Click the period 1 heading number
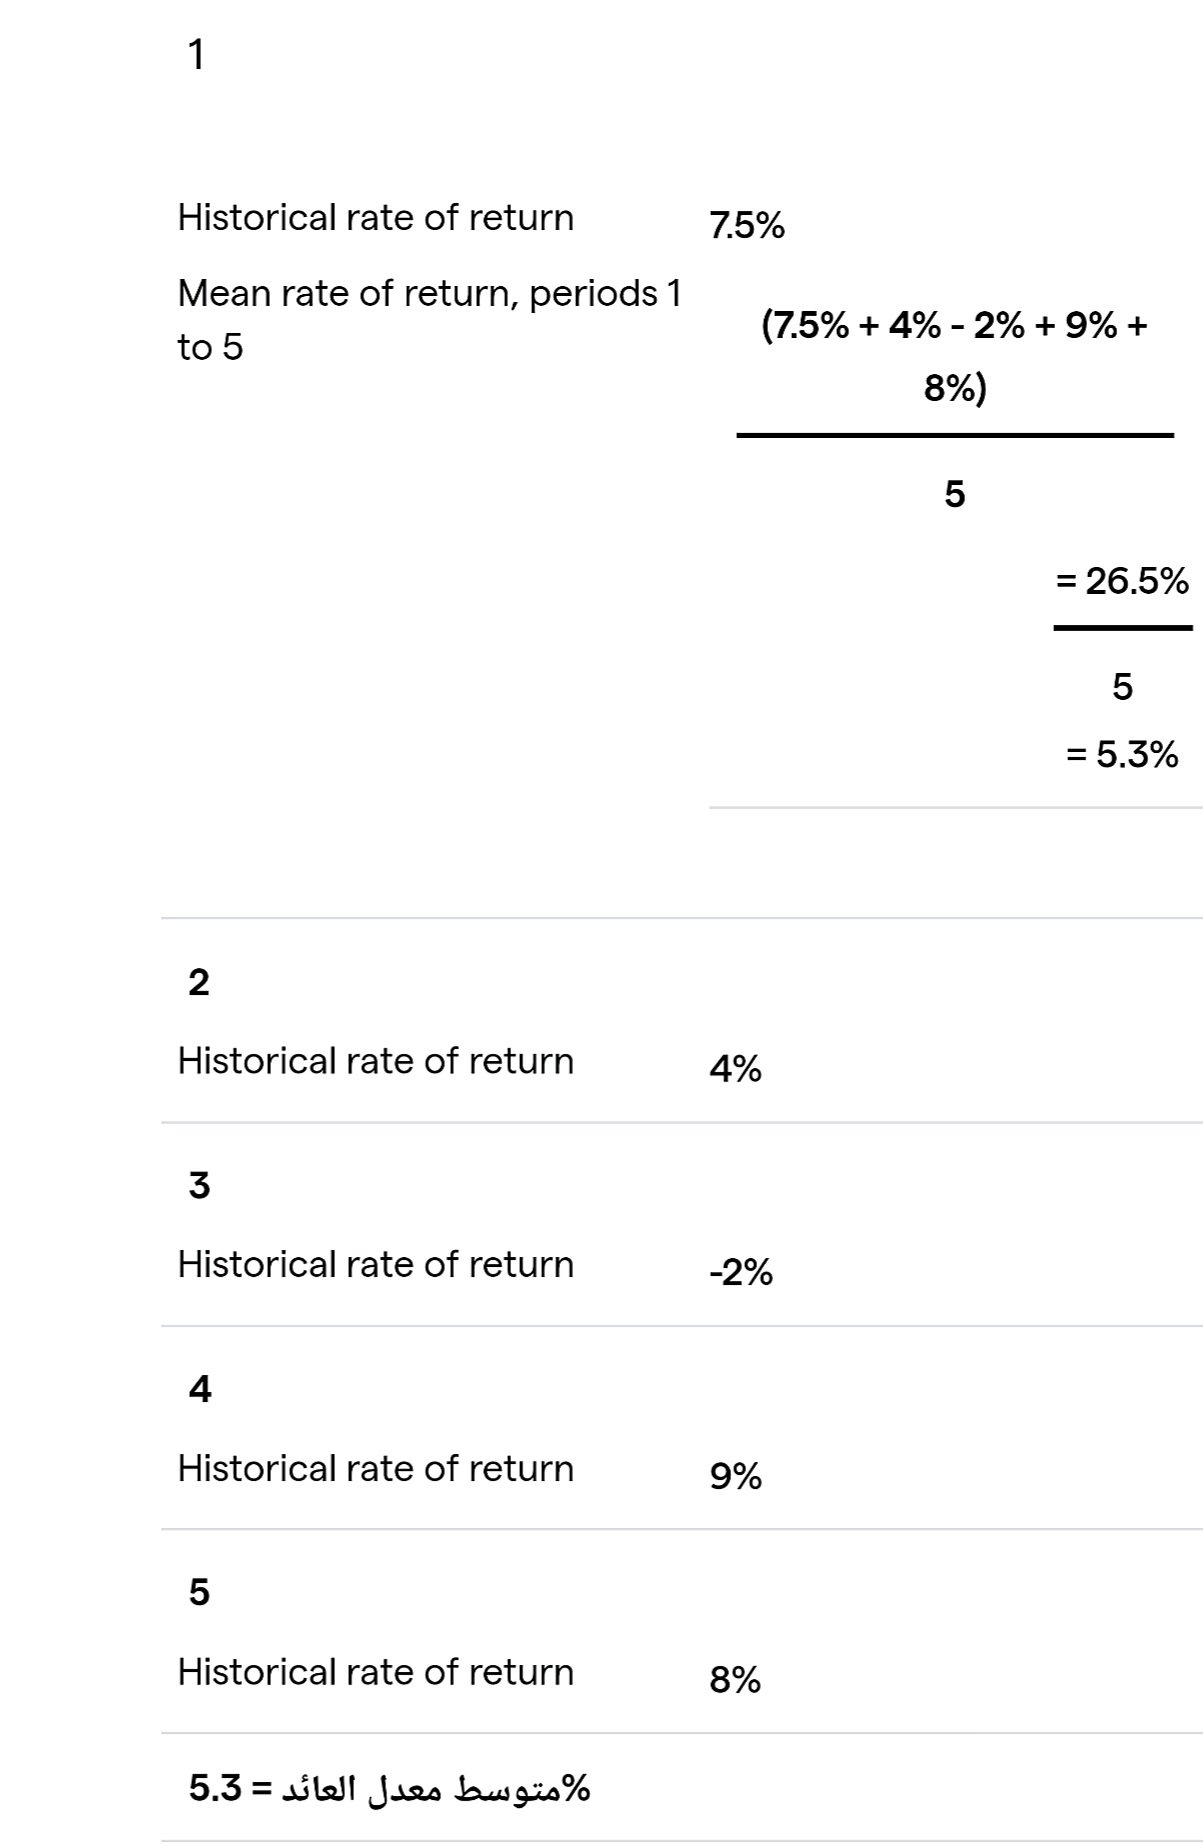1203x1844 pixels. [197, 55]
